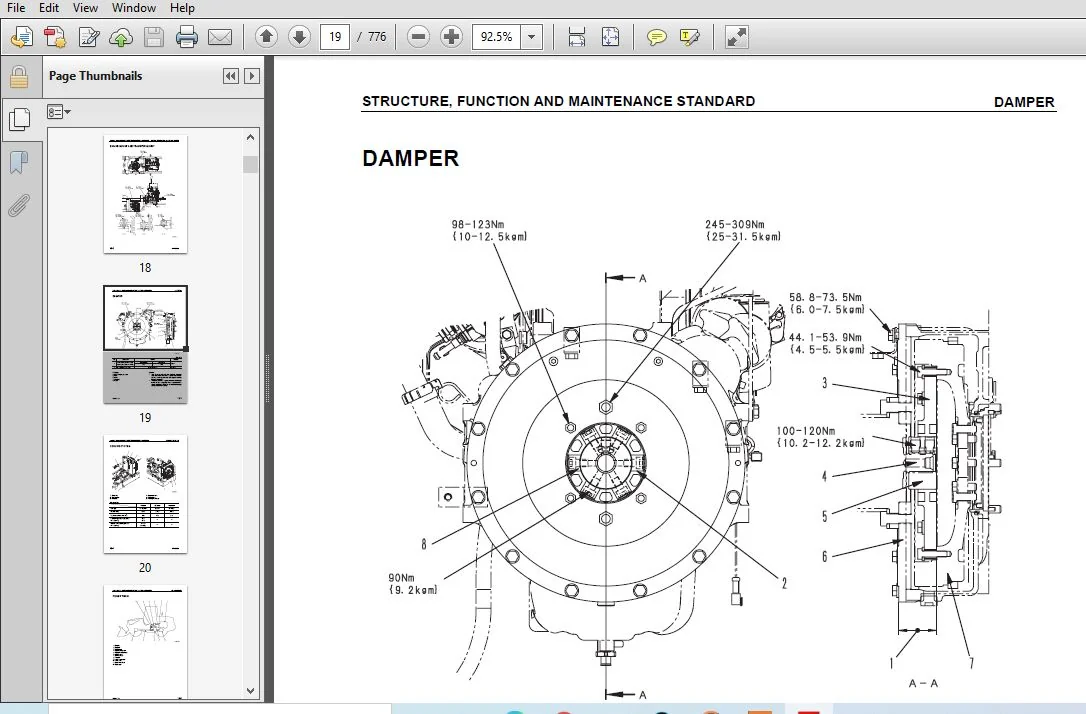Open the Window menu

[x=134, y=8]
